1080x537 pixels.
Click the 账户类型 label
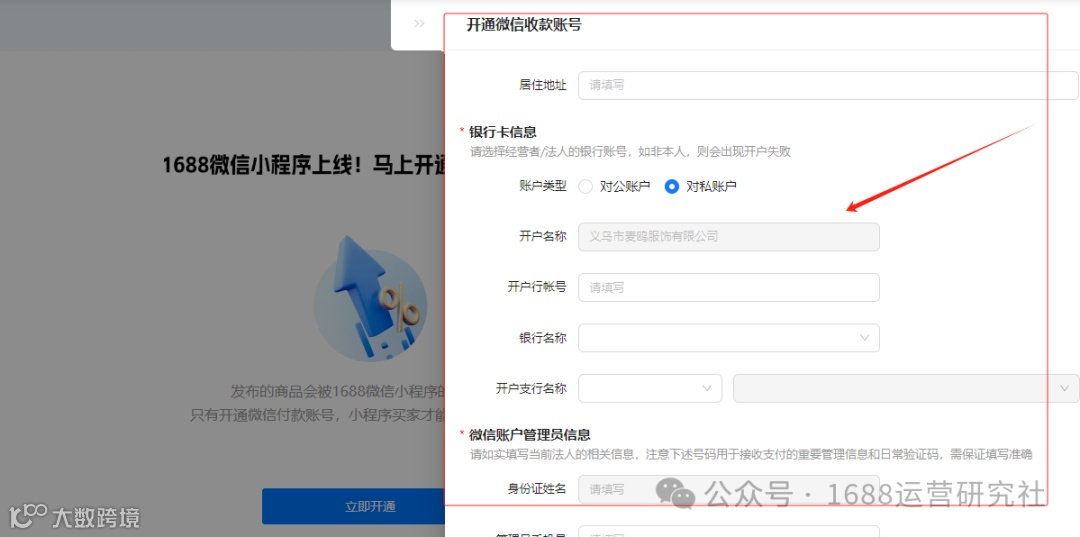tap(543, 187)
